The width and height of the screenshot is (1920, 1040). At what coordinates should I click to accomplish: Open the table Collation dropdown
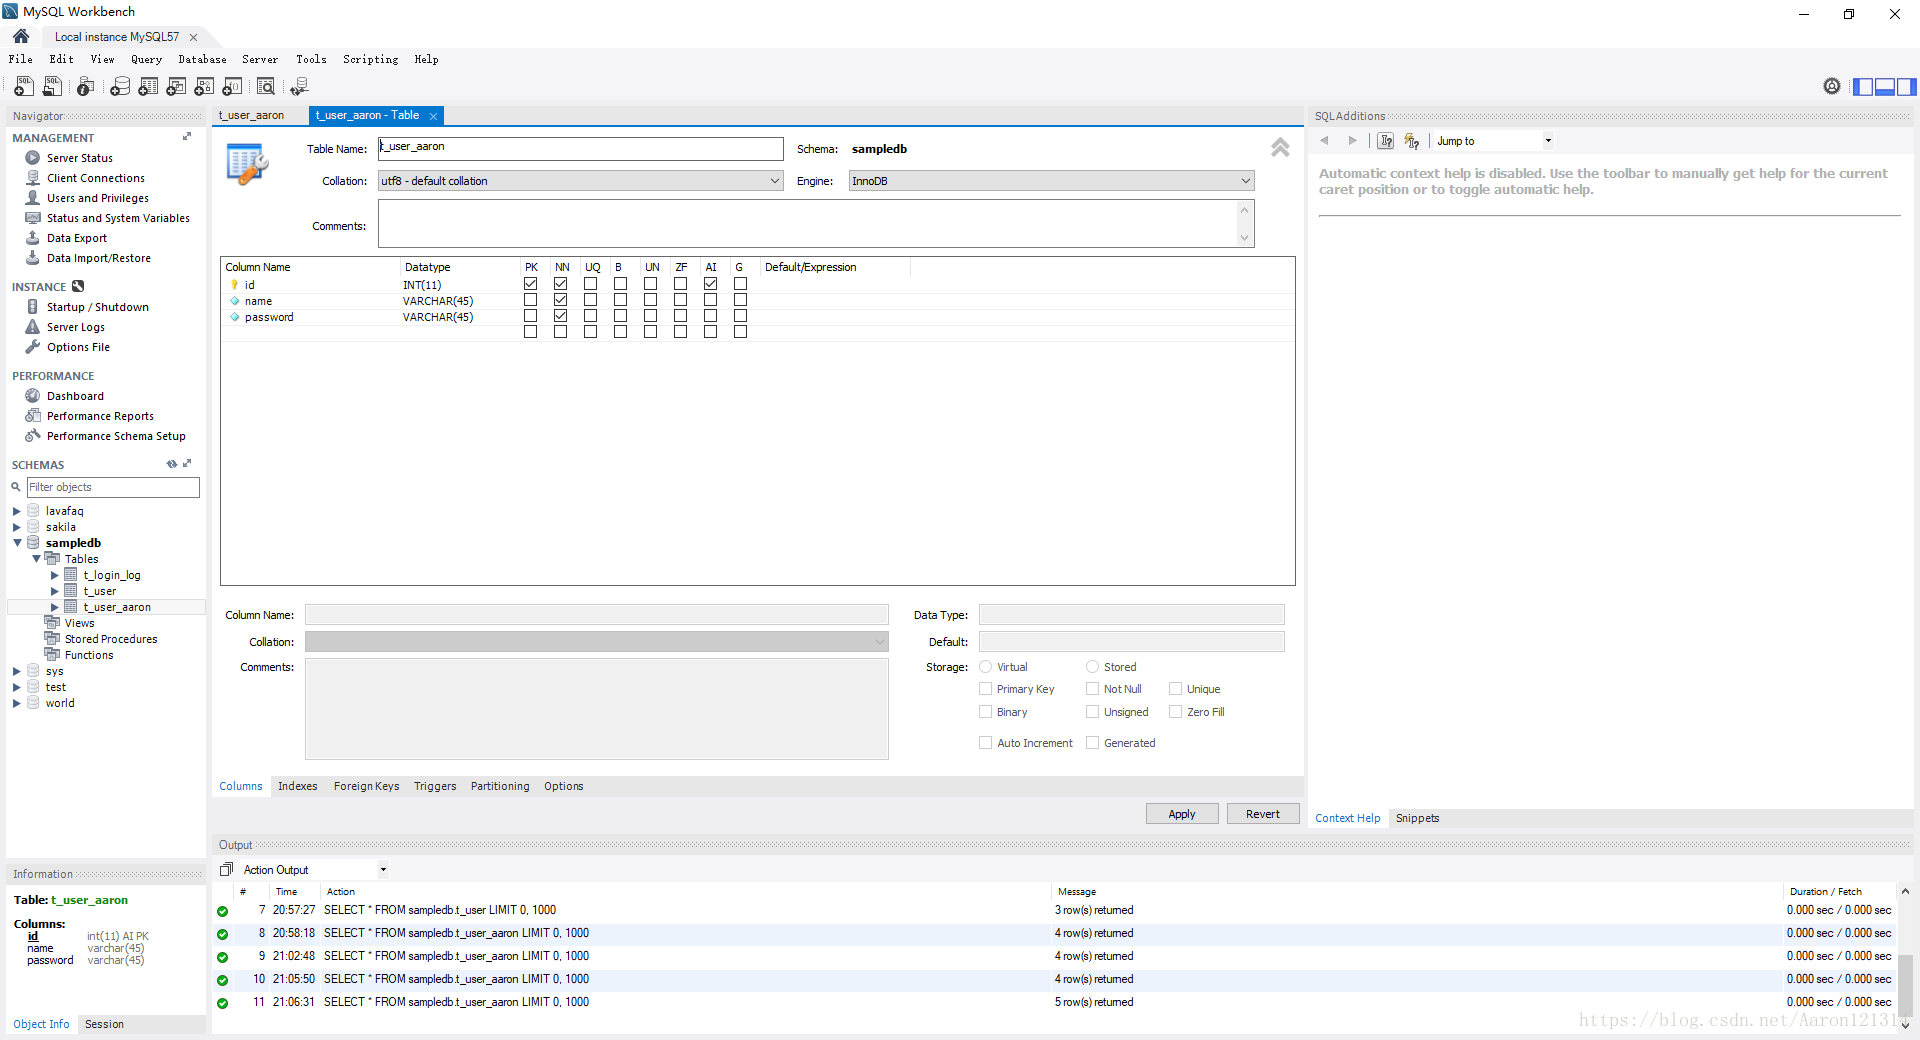pos(580,181)
